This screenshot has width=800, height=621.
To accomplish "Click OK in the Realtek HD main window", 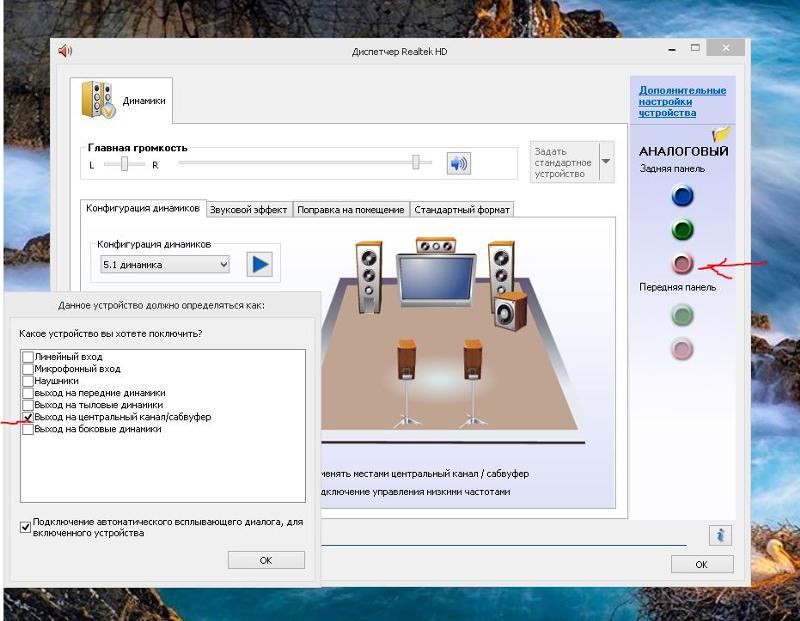I will tap(702, 564).
